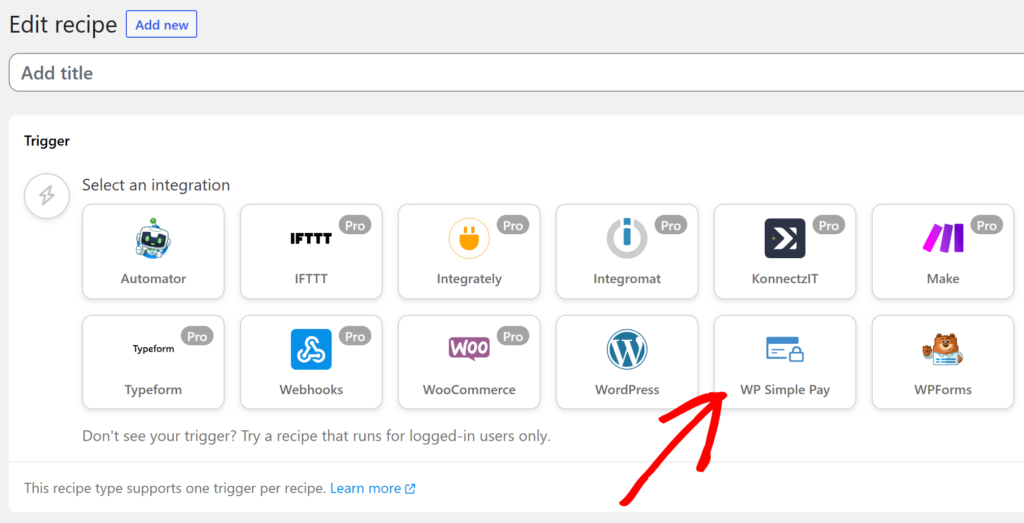Choose the IFTTT integration tile

click(311, 251)
